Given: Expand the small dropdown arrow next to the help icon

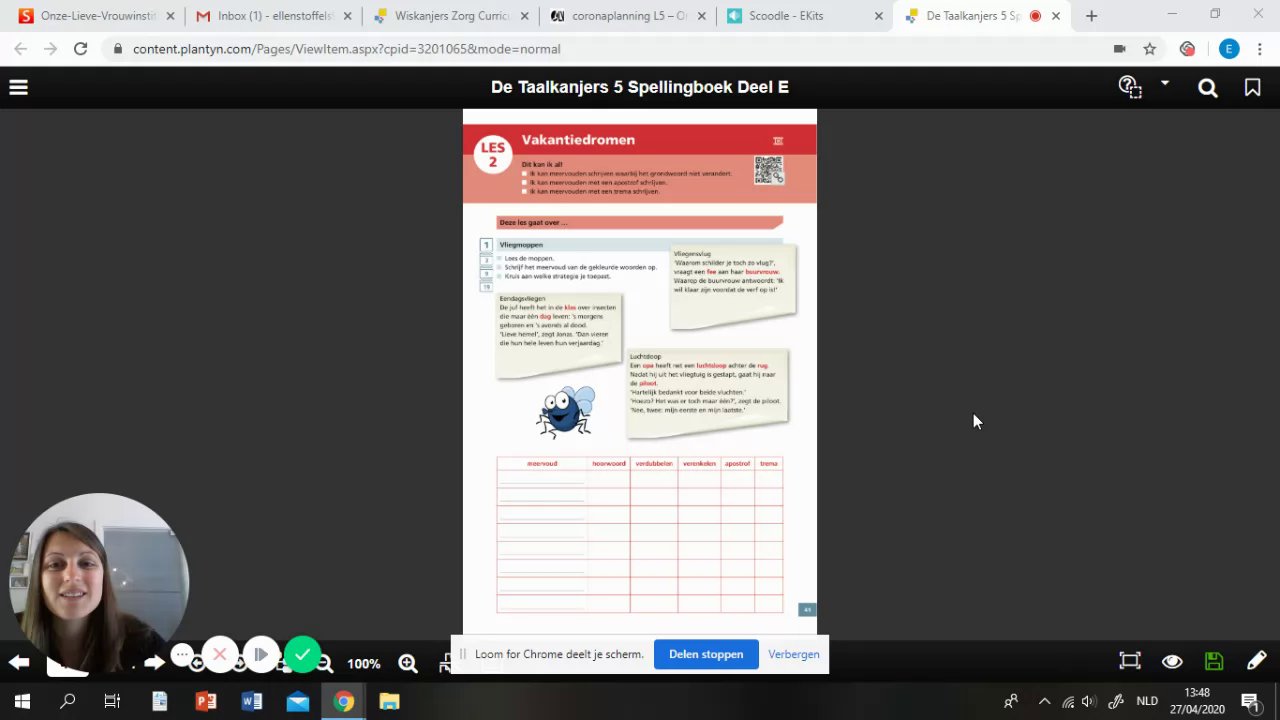Looking at the screenshot, I should click(x=1164, y=84).
